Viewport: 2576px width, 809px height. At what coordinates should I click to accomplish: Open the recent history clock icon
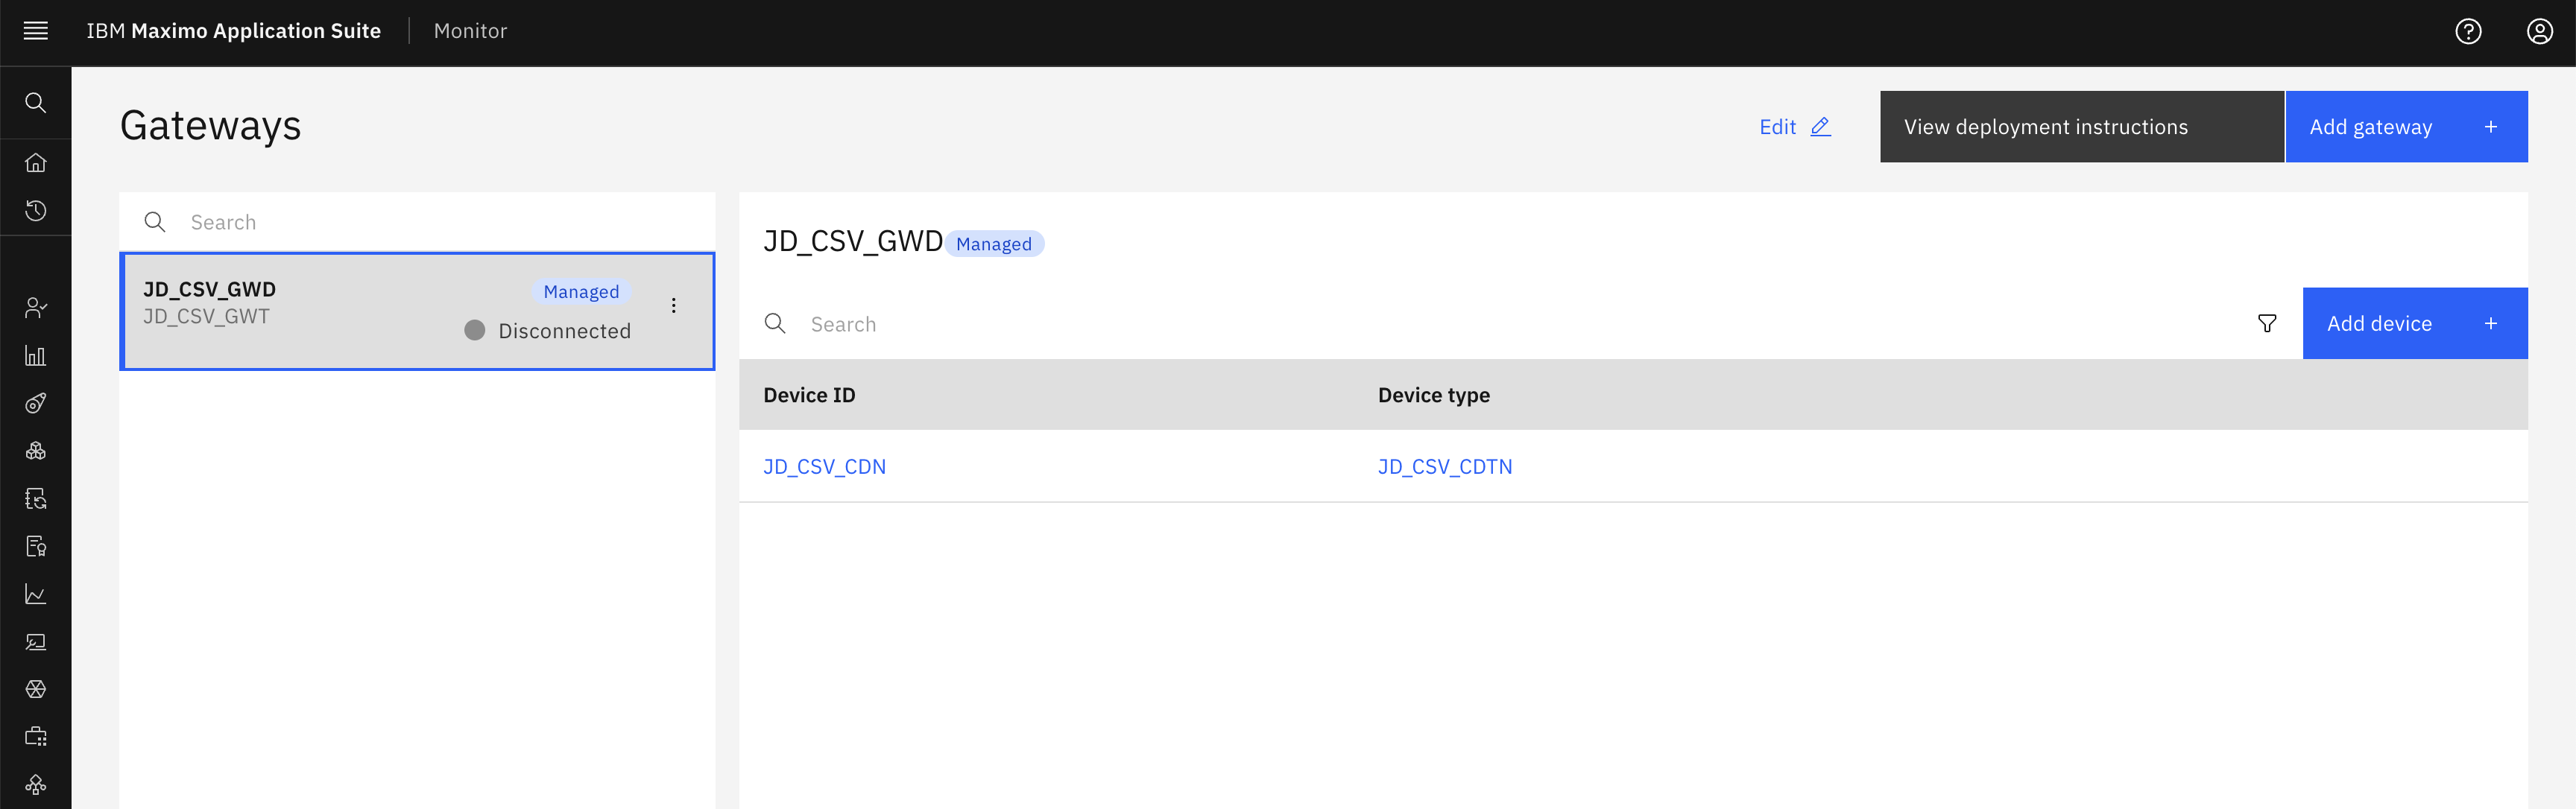(36, 210)
